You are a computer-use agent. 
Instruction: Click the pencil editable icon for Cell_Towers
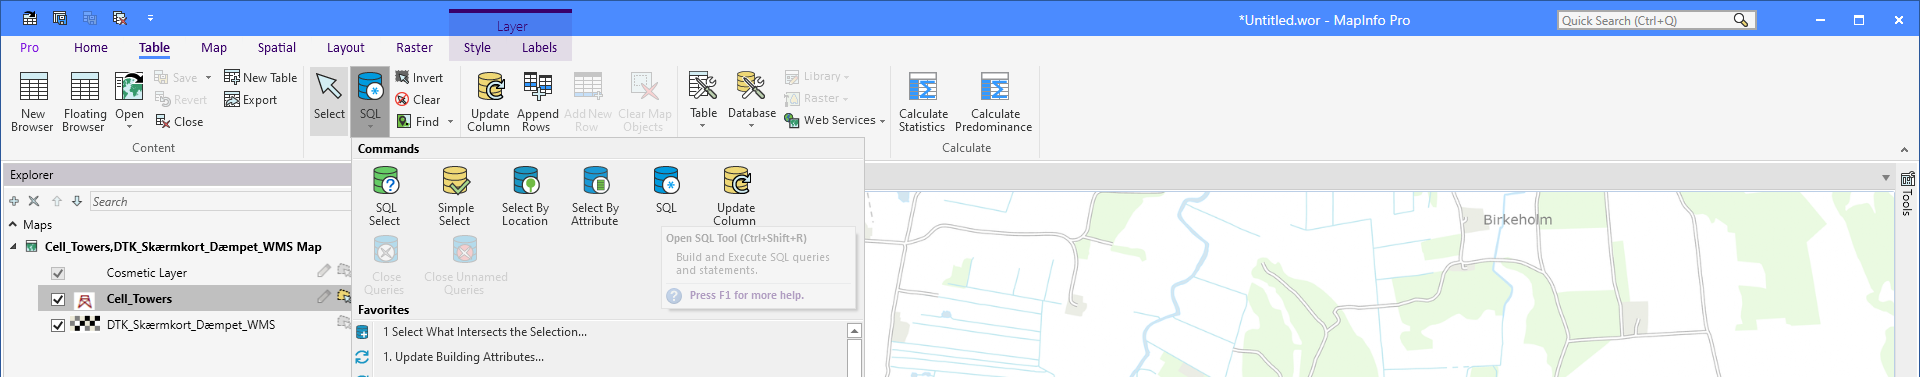[x=324, y=297]
